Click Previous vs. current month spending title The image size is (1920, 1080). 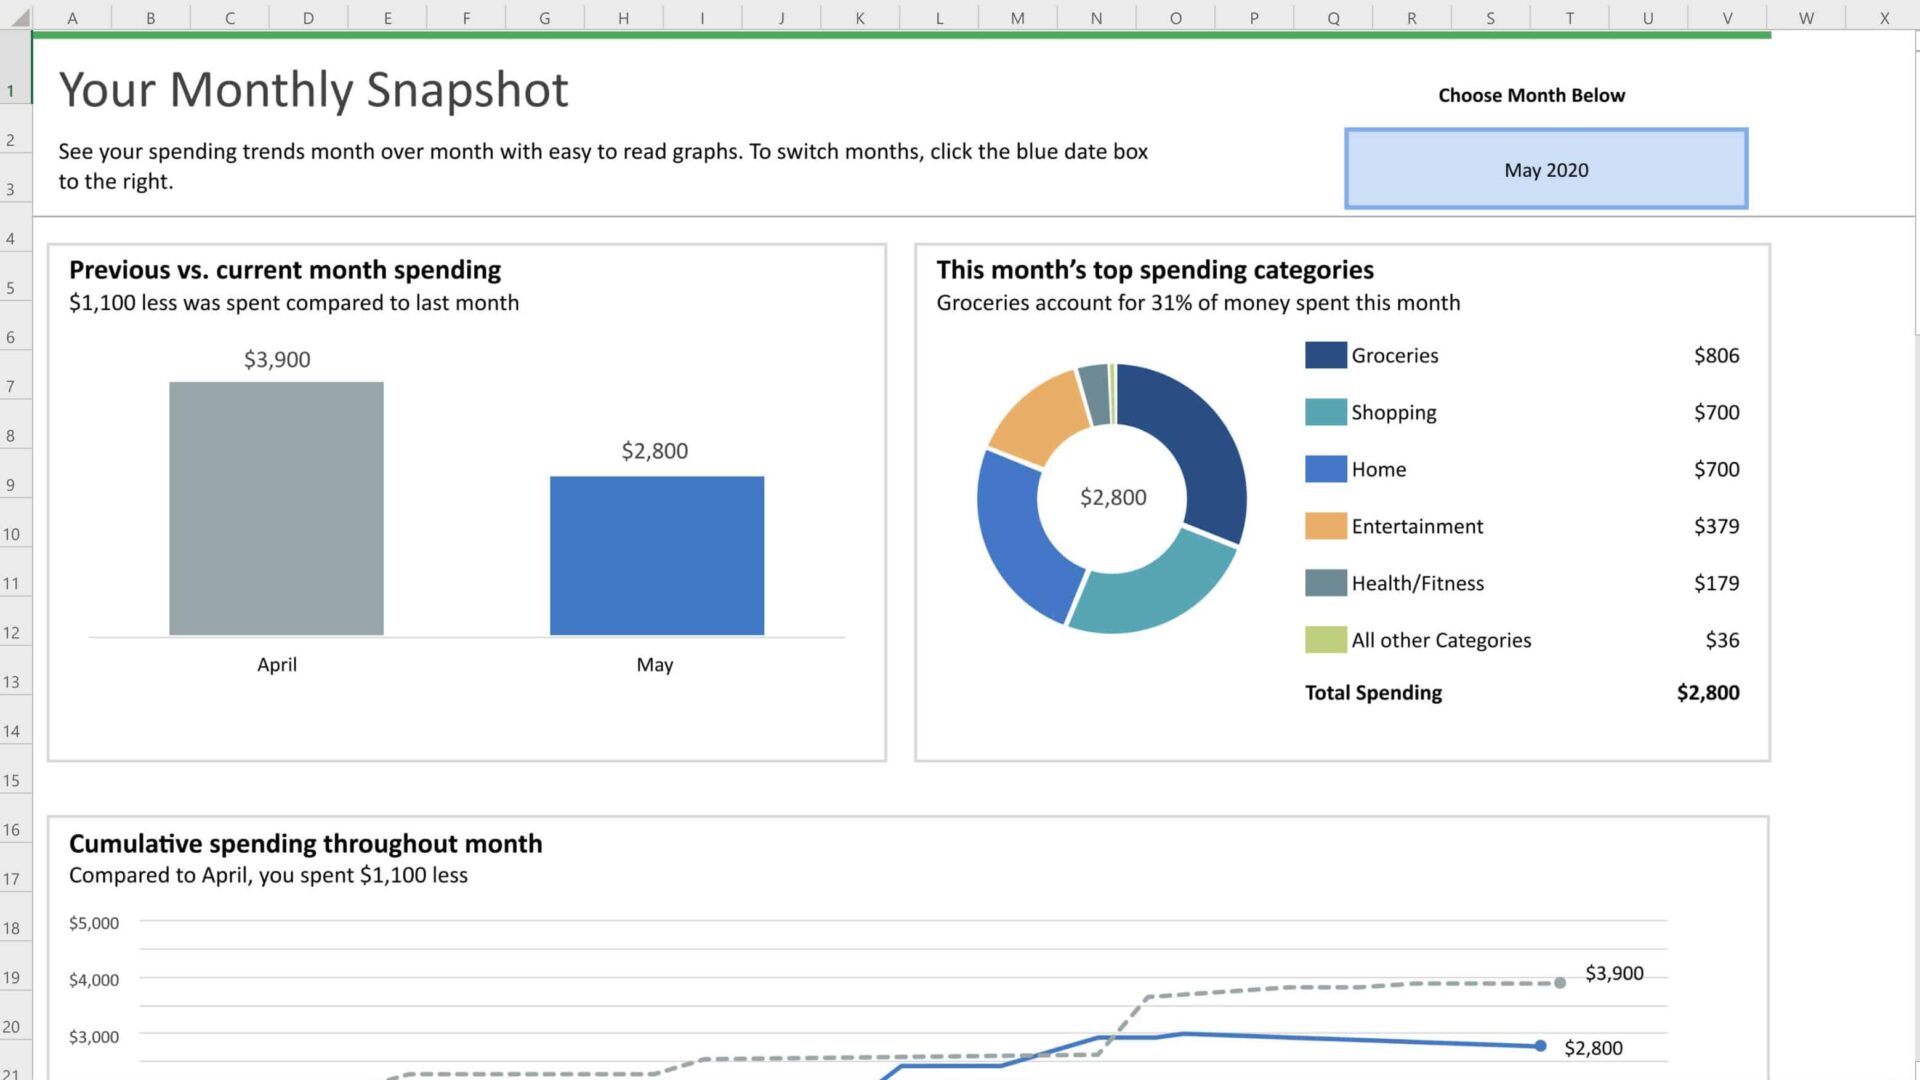[x=285, y=270]
